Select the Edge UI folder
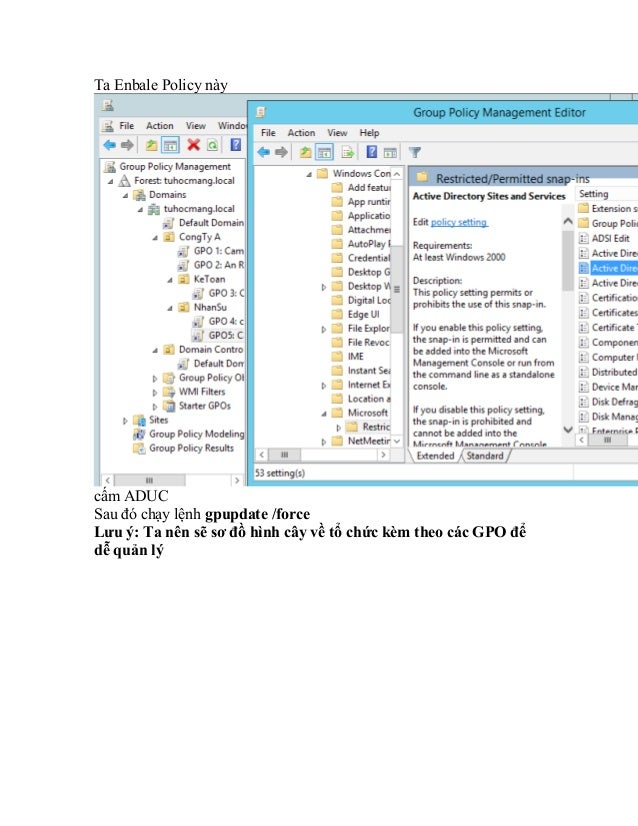This screenshot has height=826, width=638. point(356,314)
